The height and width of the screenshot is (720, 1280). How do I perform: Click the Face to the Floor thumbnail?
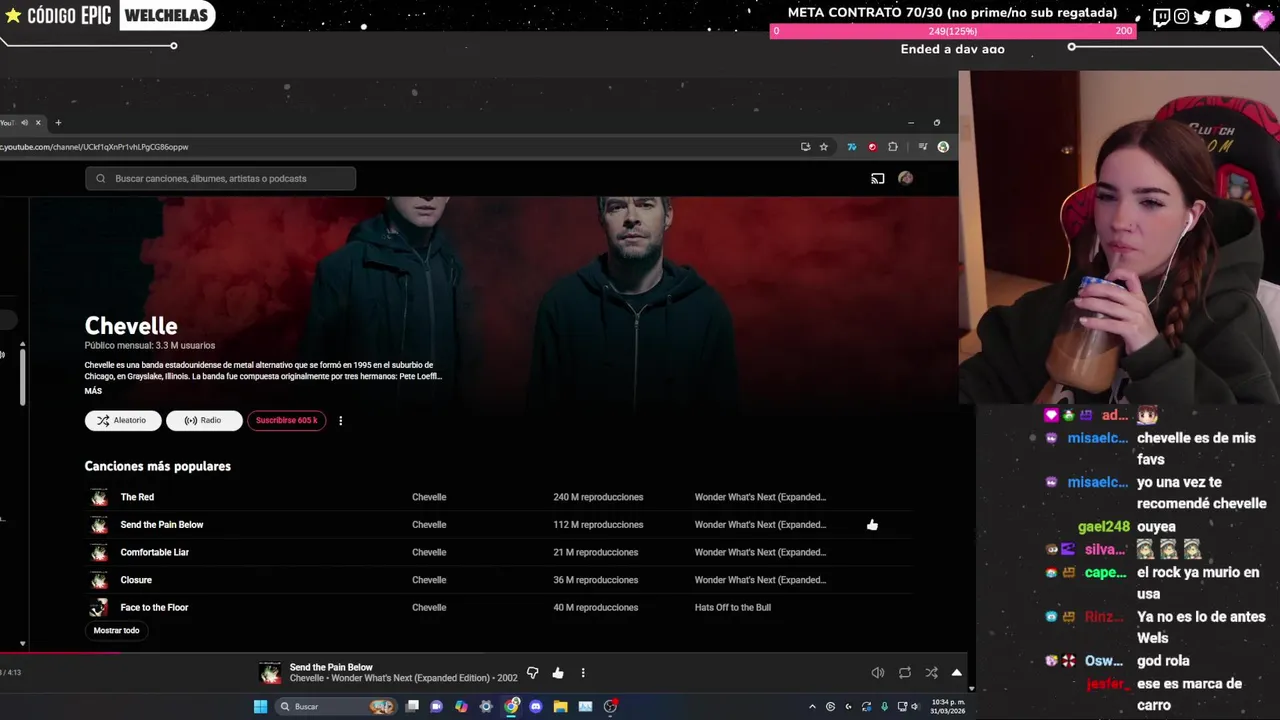(x=99, y=608)
